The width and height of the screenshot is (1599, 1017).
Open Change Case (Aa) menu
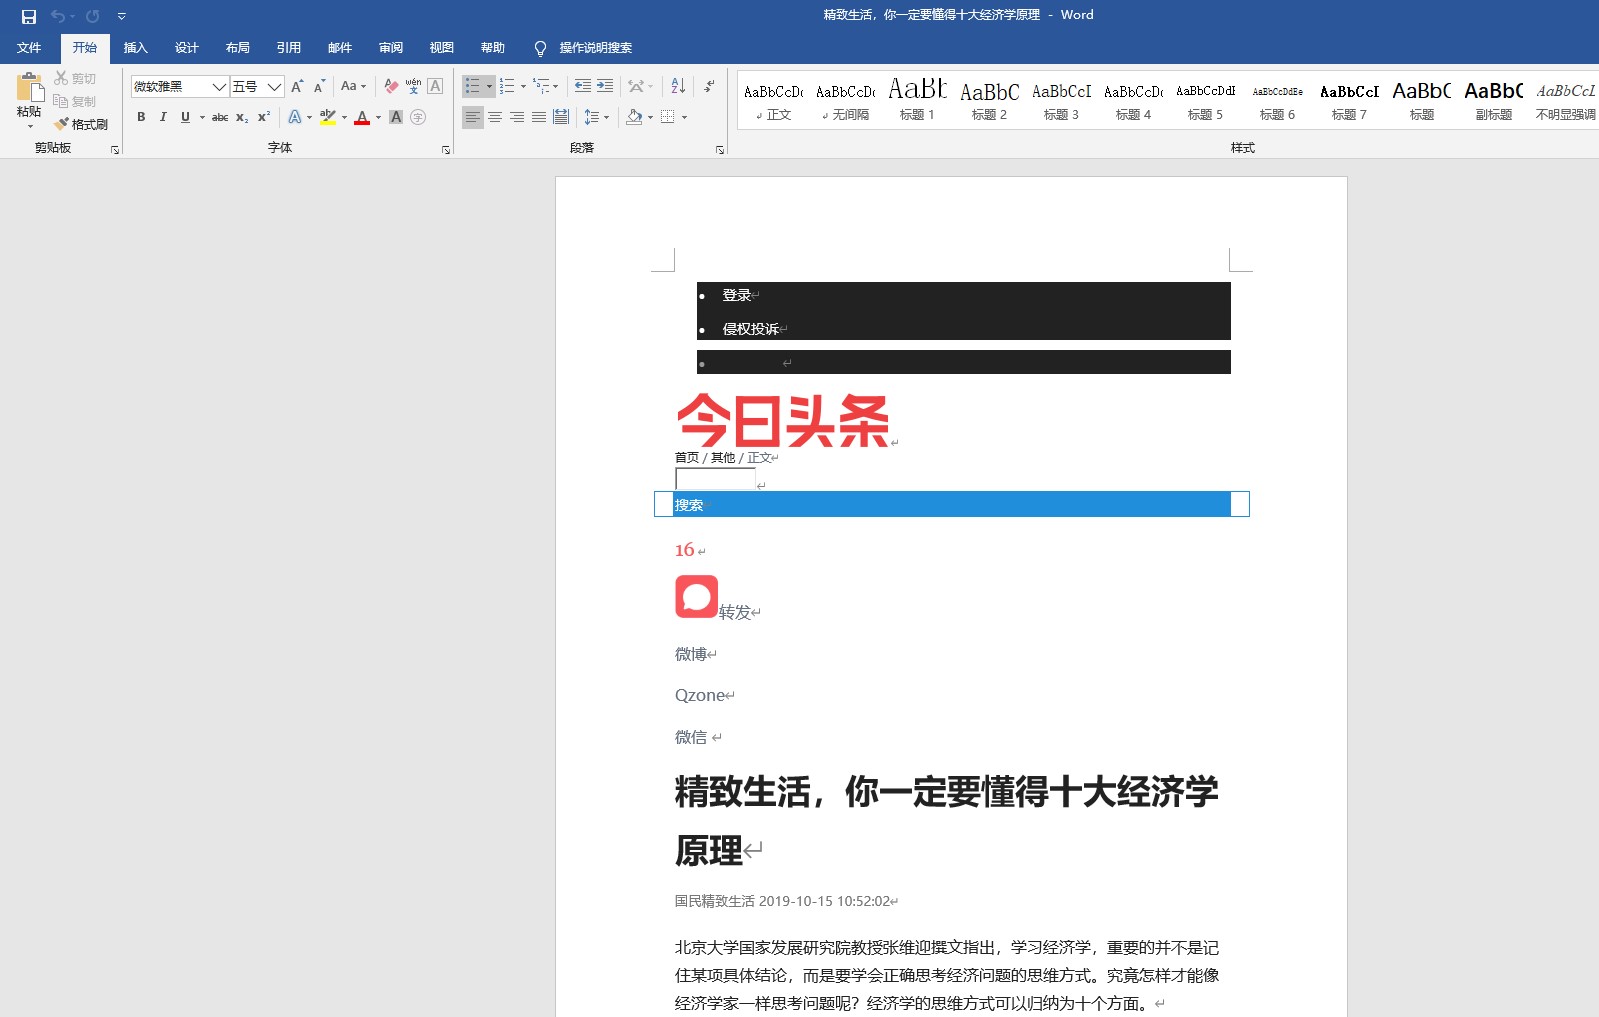pyautogui.click(x=353, y=87)
